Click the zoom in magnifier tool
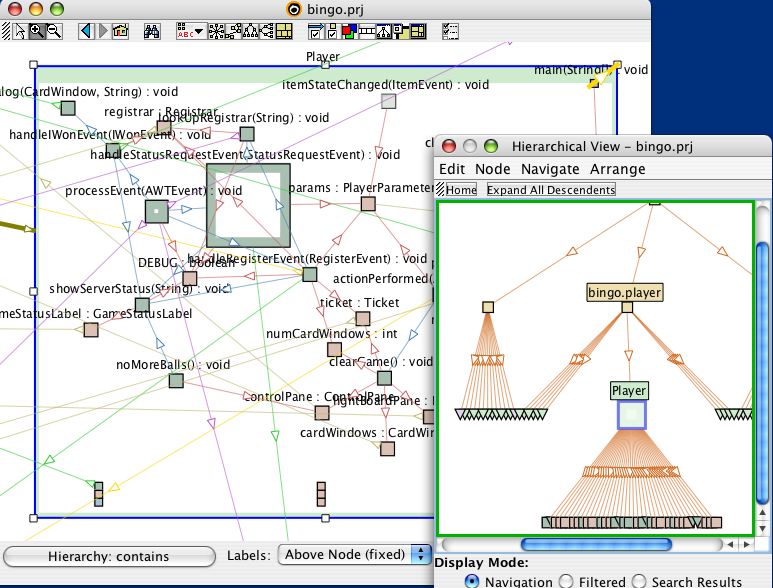Screen dimensions: 773x588 pos(37,31)
